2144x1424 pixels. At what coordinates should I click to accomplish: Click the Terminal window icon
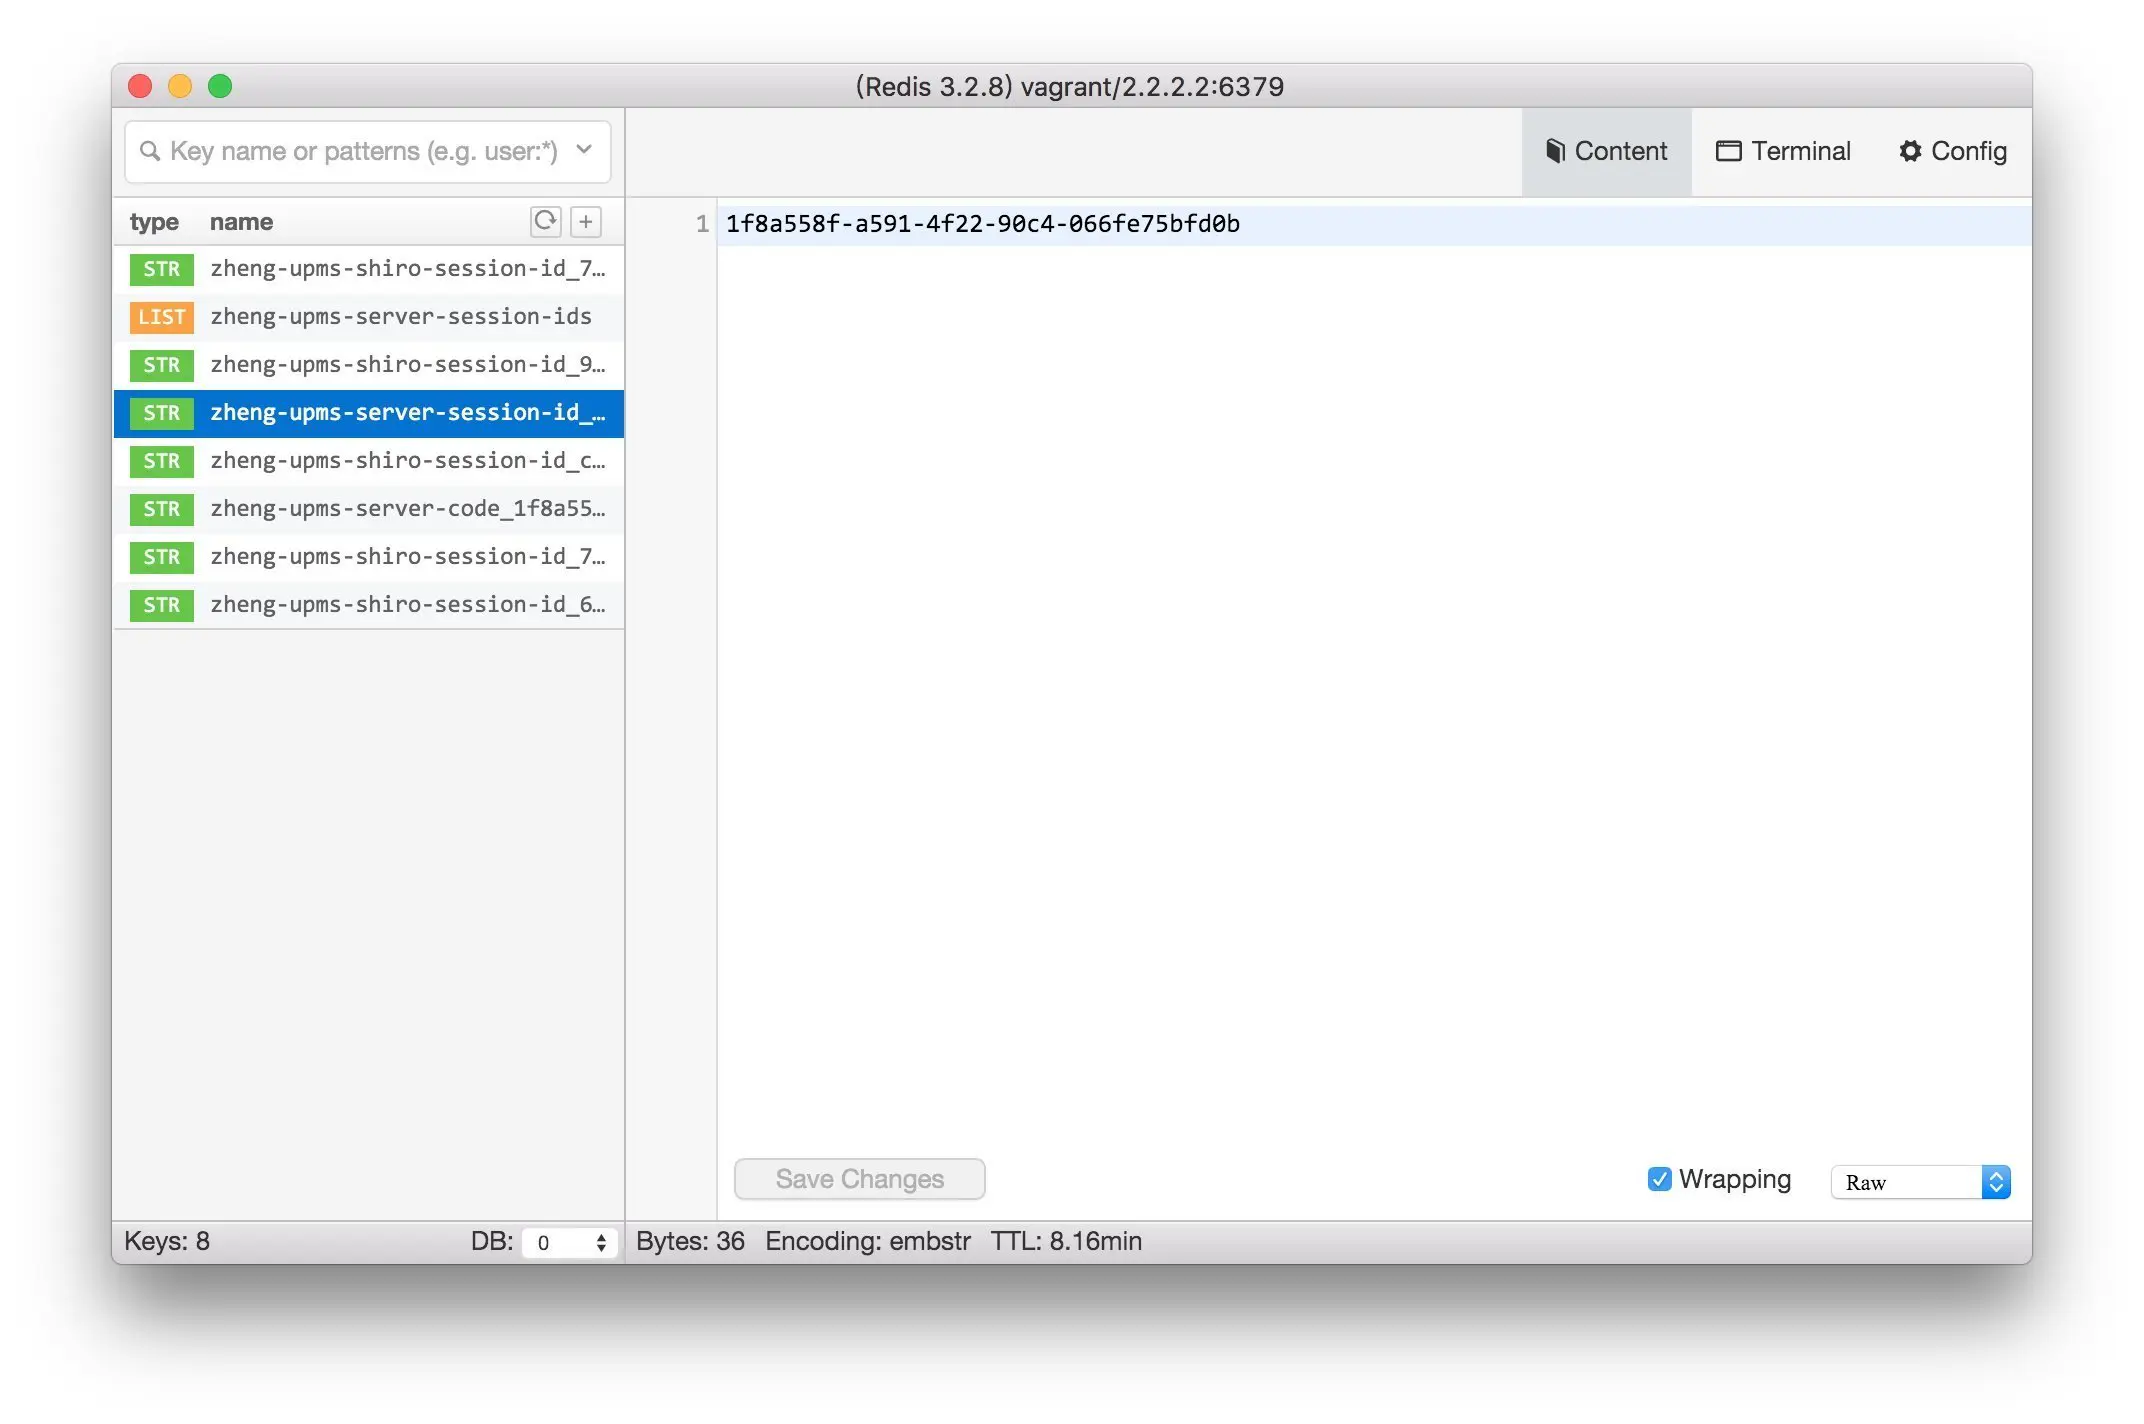(x=1728, y=151)
